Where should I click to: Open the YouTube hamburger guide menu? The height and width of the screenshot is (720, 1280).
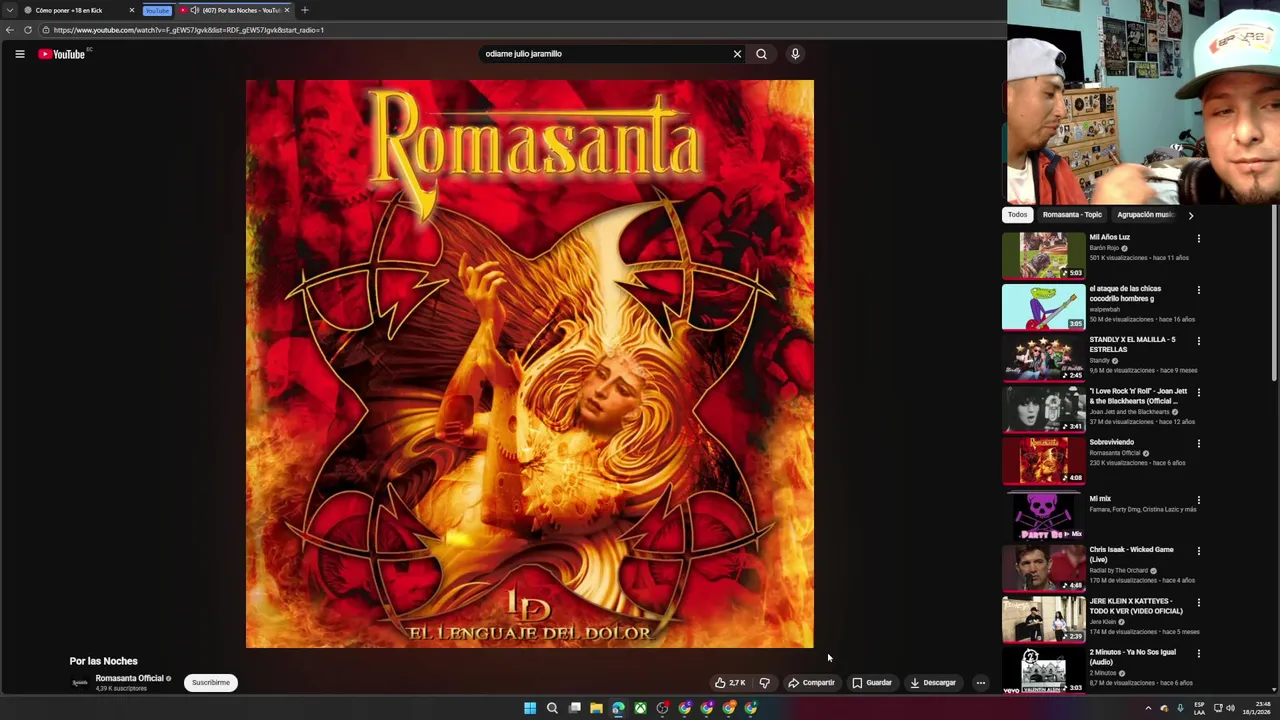tap(20, 54)
